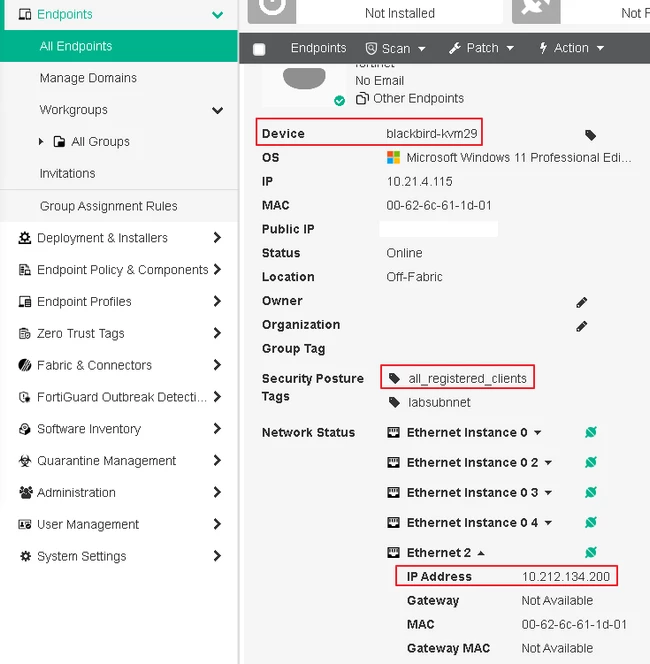Screen dimensions: 650x664
Task: Click the IP Address value 10.212.134.200
Action: (x=566, y=577)
